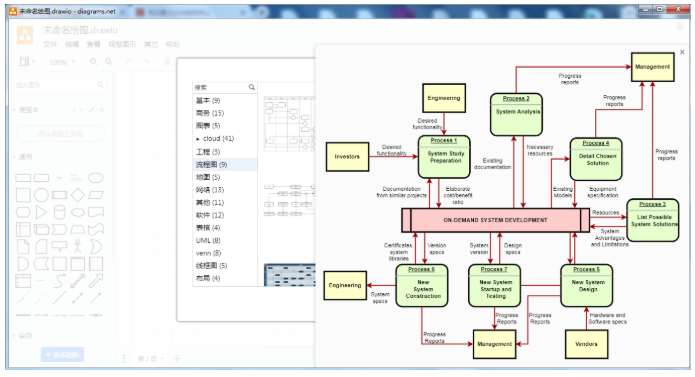Select the bidirectional block arrow shape
Viewport: 695px width, 377px height.
pos(78,281)
